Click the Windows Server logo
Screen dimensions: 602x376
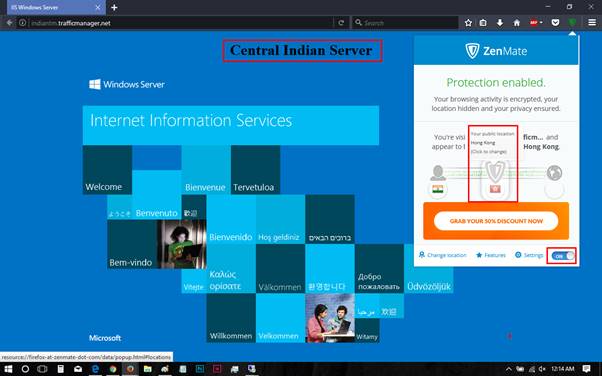(127, 84)
